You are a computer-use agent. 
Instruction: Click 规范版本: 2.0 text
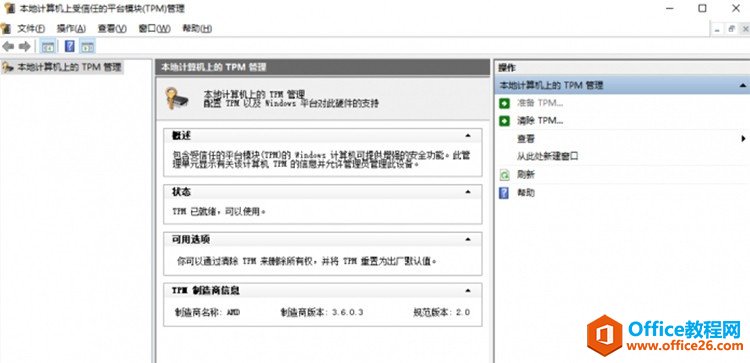pyautogui.click(x=441, y=312)
